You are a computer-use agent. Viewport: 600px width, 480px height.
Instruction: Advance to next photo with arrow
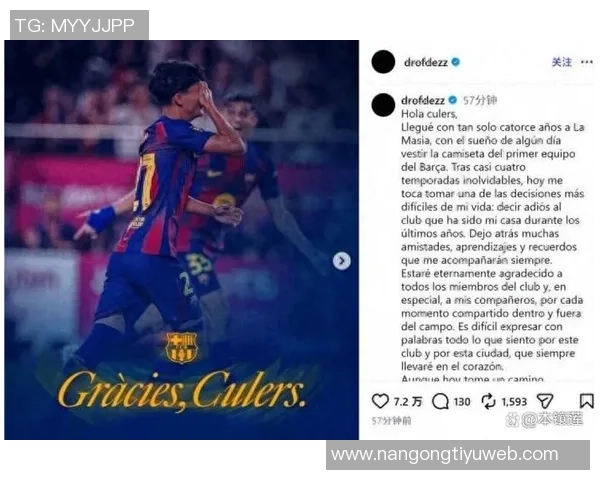tap(341, 261)
